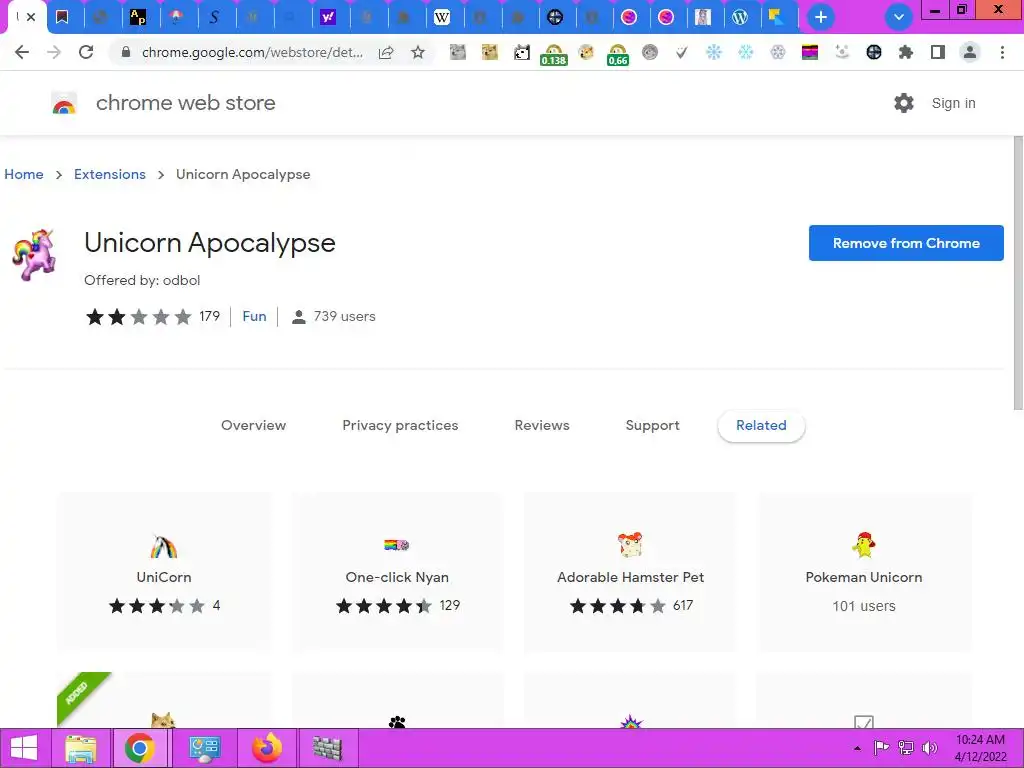Select the Related tab
The image size is (1024, 768).
(x=761, y=426)
